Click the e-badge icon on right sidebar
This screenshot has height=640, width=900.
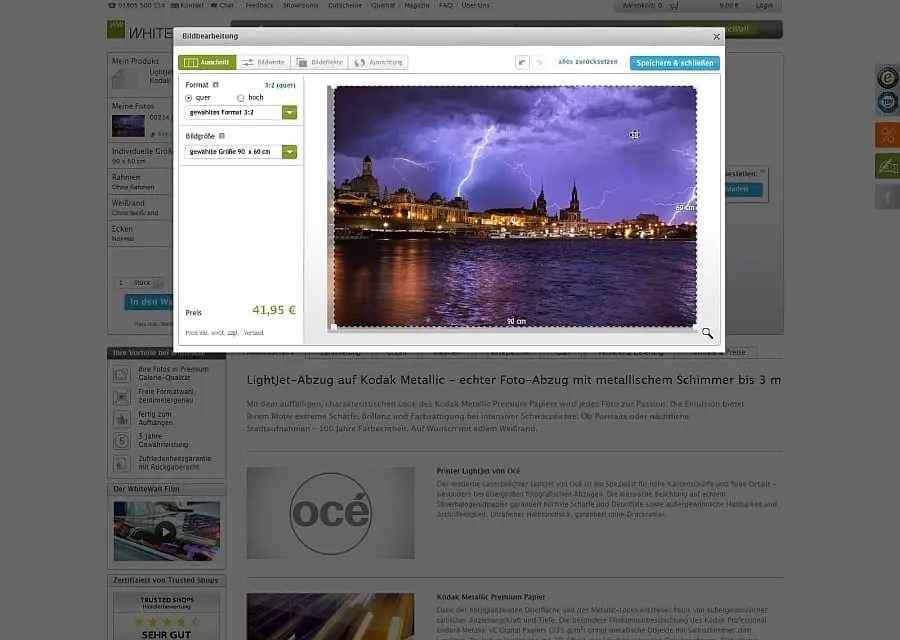point(887,77)
